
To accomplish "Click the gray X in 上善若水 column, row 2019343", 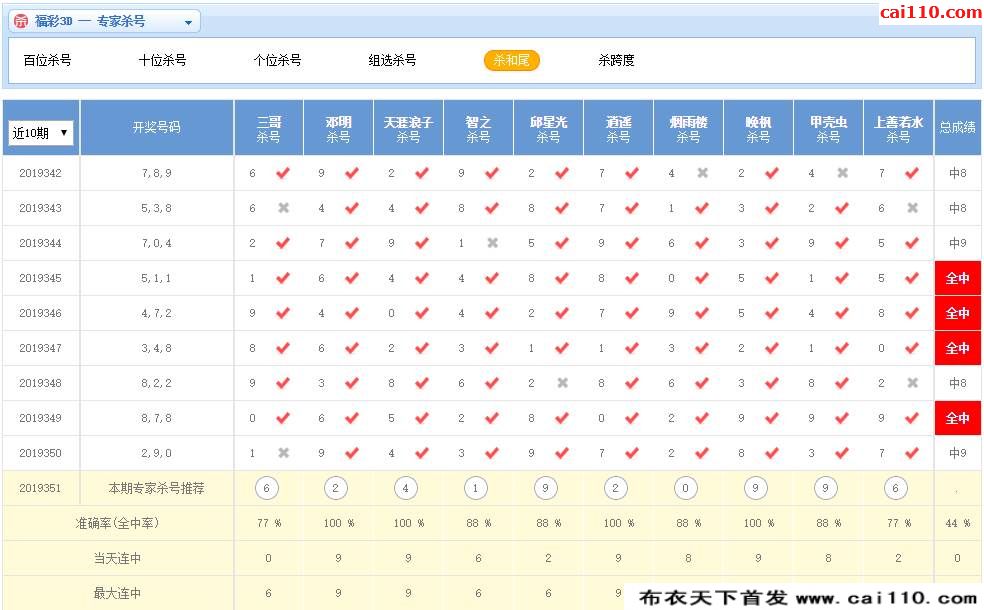I will [912, 208].
